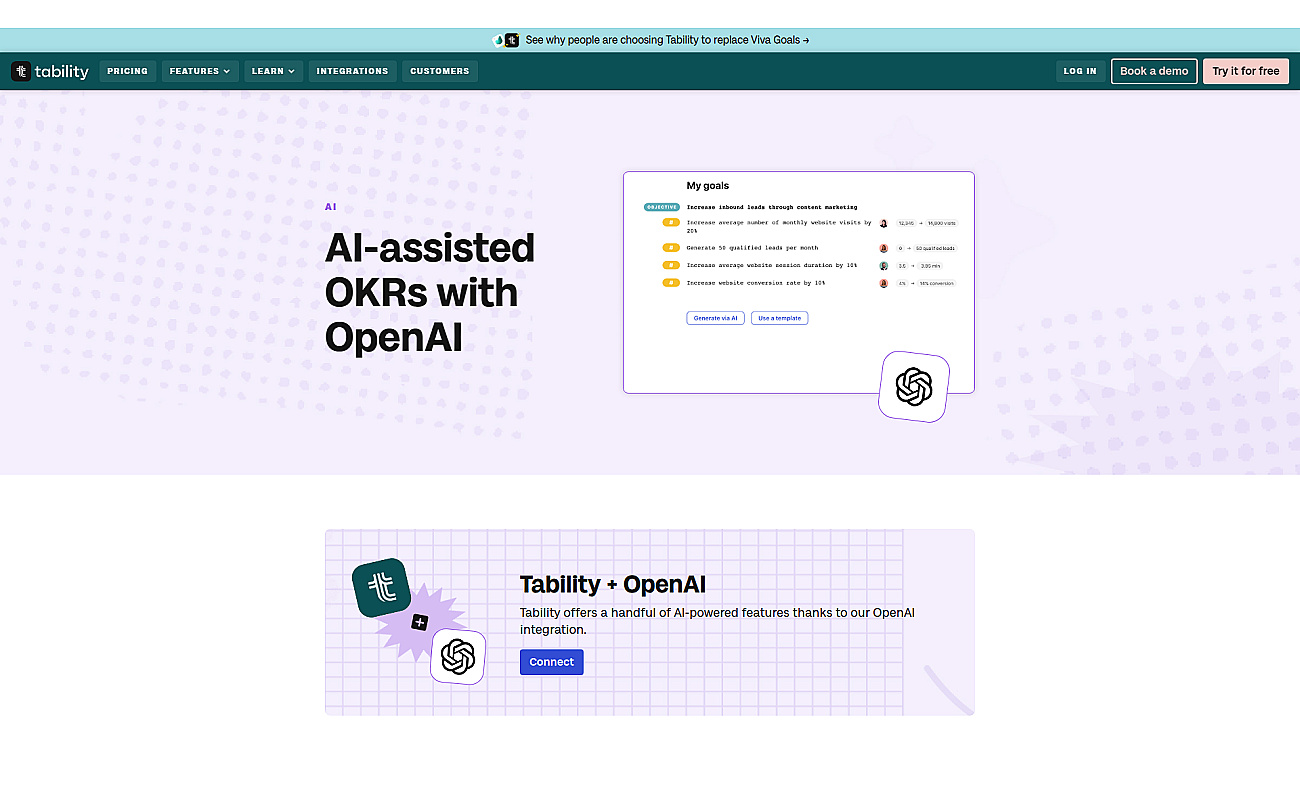1300x788 pixels.
Task: Click 'Increase website conversion rate by 10%'
Action: coord(756,283)
